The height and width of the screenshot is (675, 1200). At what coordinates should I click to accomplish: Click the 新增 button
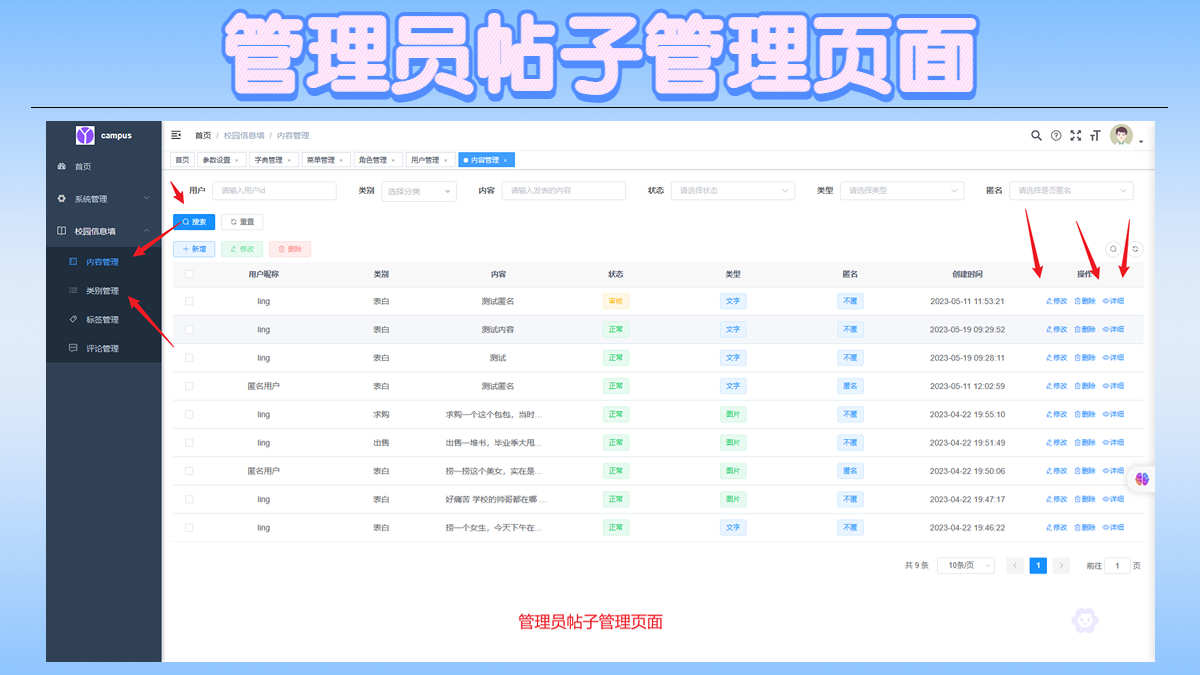point(194,249)
